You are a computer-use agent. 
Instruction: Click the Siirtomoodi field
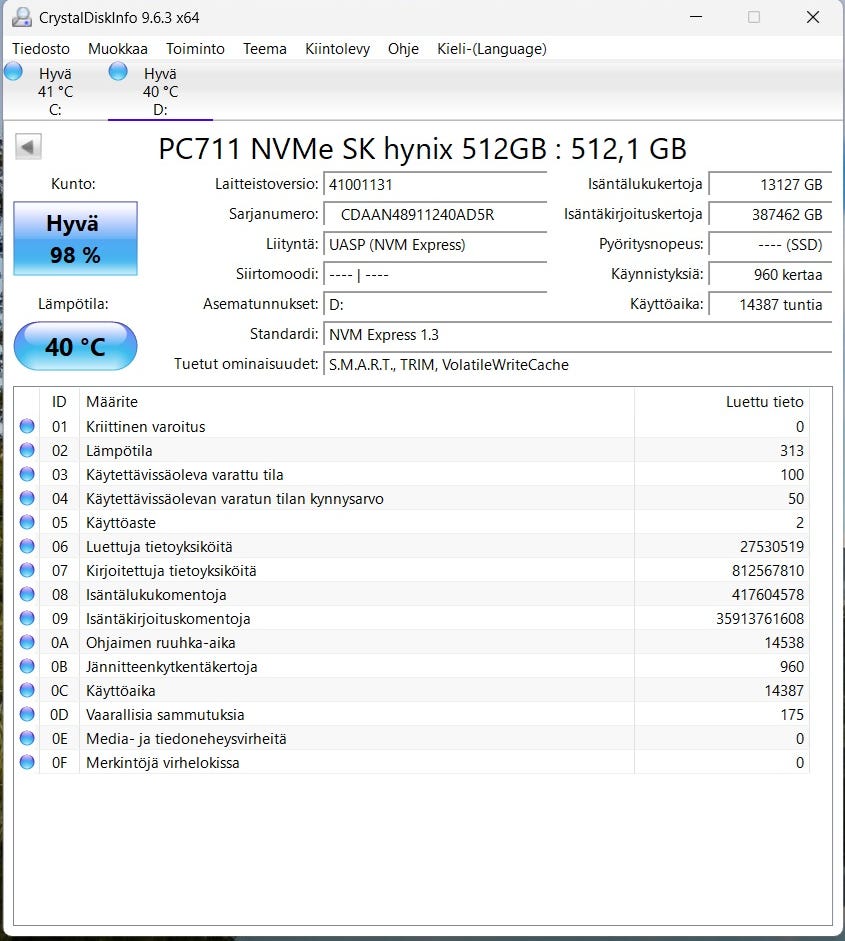pos(435,274)
